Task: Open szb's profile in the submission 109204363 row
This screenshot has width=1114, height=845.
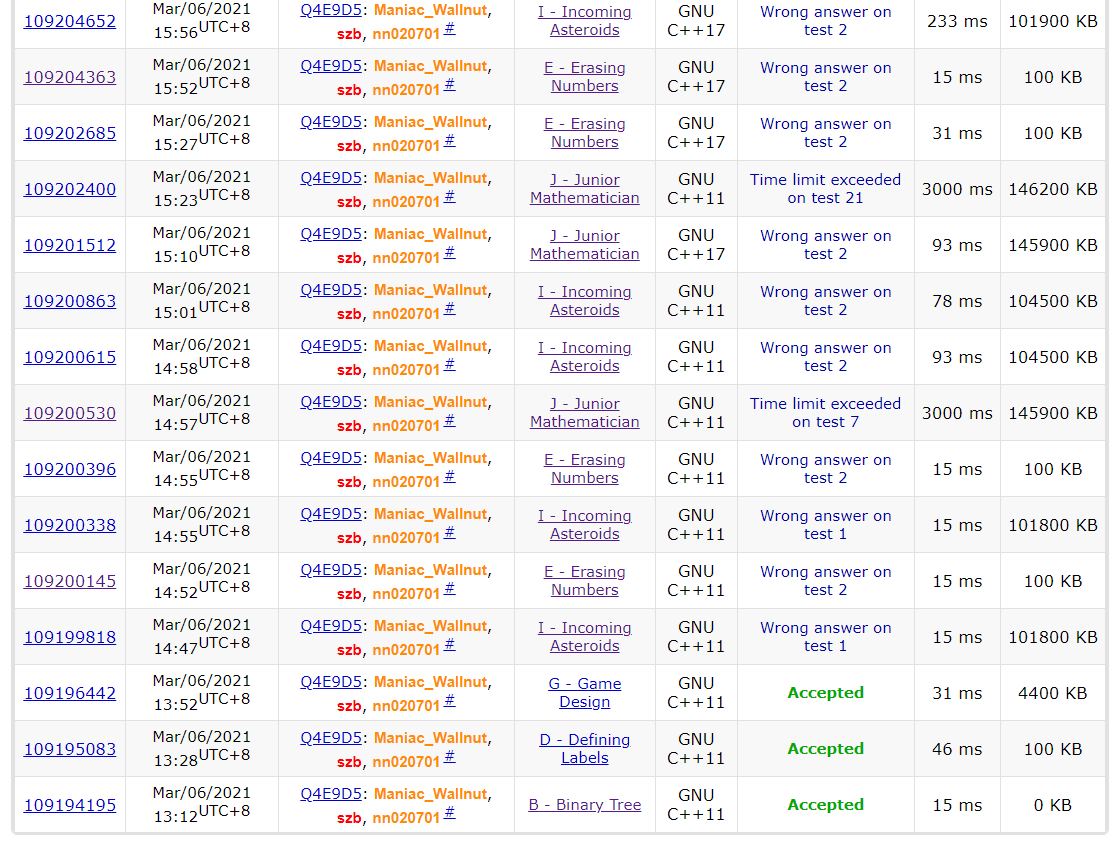Action: click(349, 90)
